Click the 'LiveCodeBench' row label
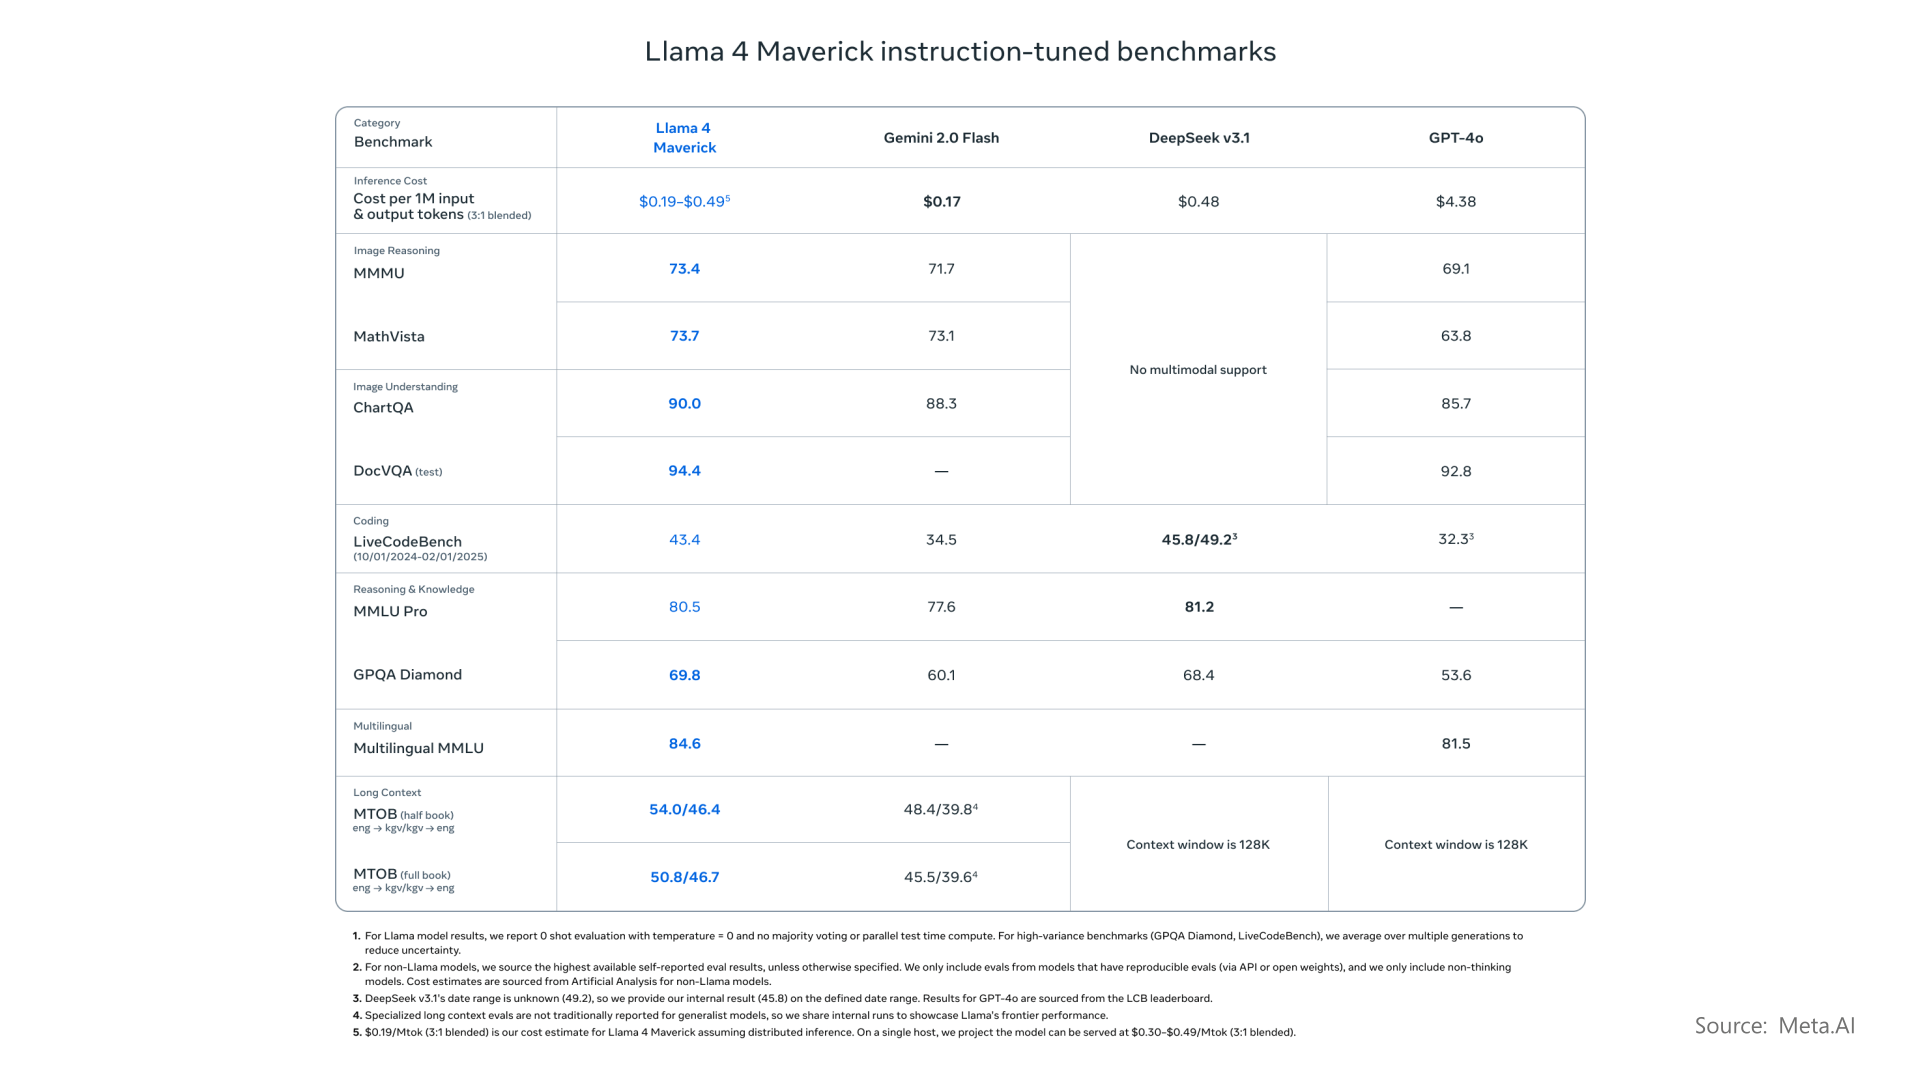Image resolution: width=1920 pixels, height=1080 pixels. click(407, 542)
